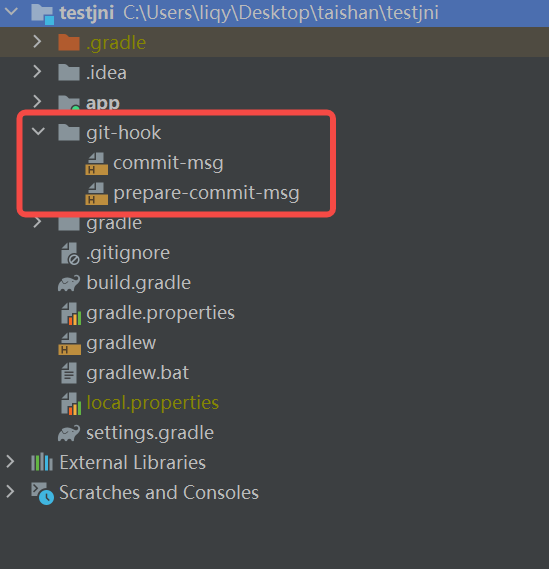Viewport: 549px width, 569px height.
Task: Click the commit-msg shell file icon
Action: pos(97,163)
